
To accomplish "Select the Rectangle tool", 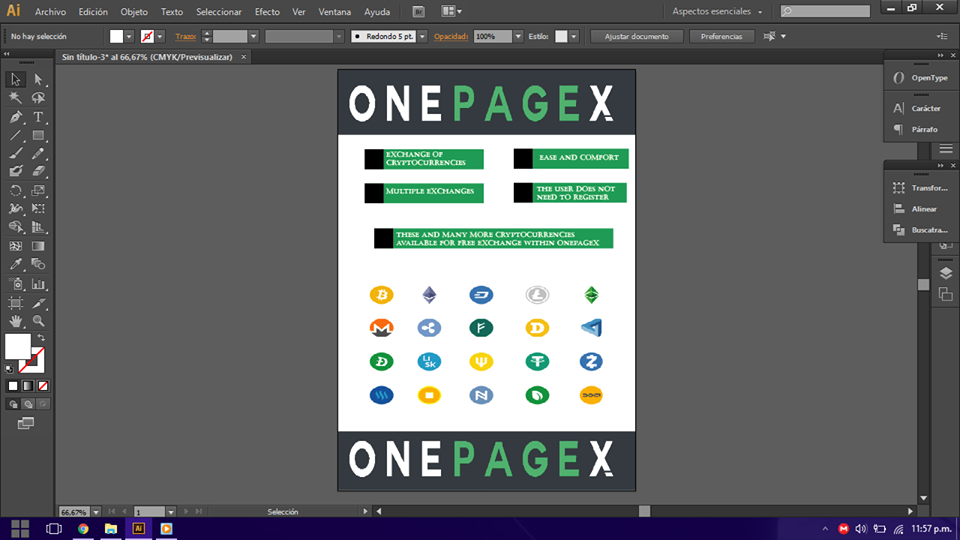I will tap(38, 135).
